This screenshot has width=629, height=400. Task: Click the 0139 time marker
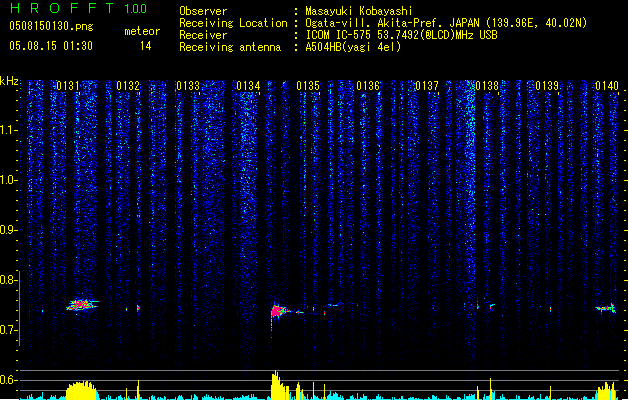click(x=547, y=85)
